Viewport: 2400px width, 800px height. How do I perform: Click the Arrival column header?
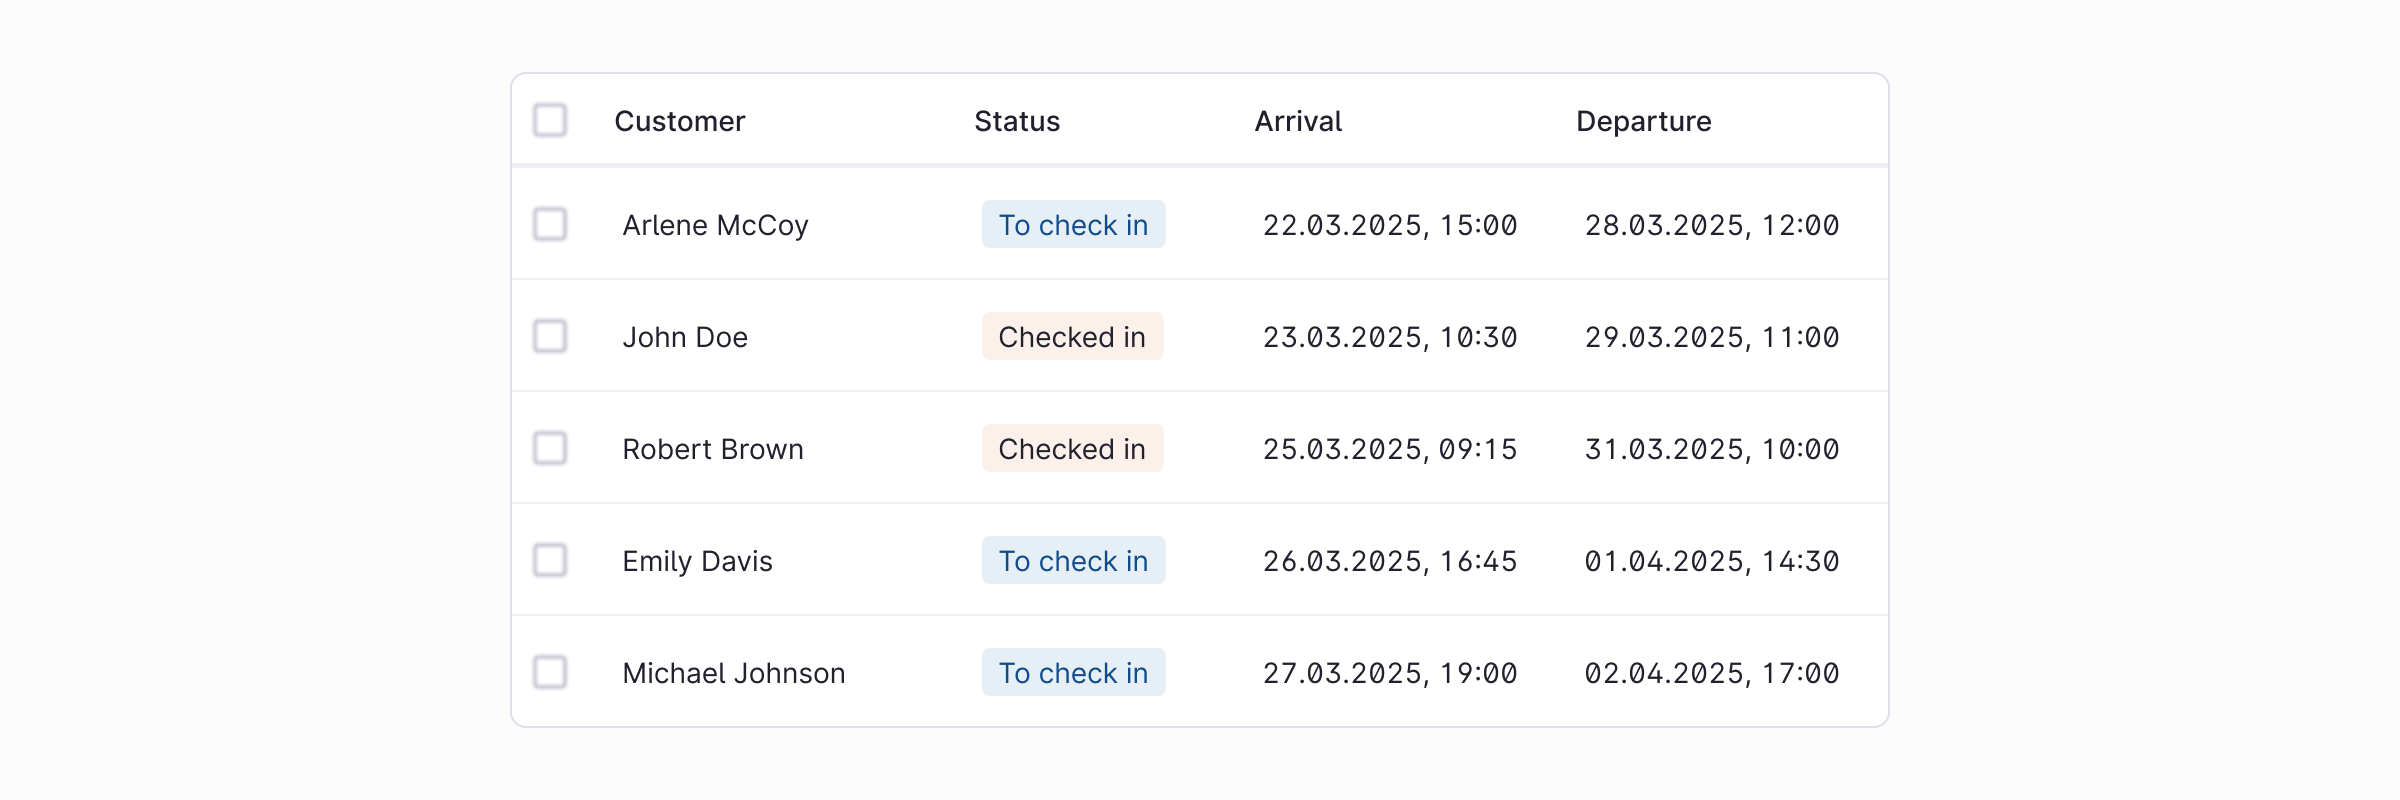coord(1297,120)
